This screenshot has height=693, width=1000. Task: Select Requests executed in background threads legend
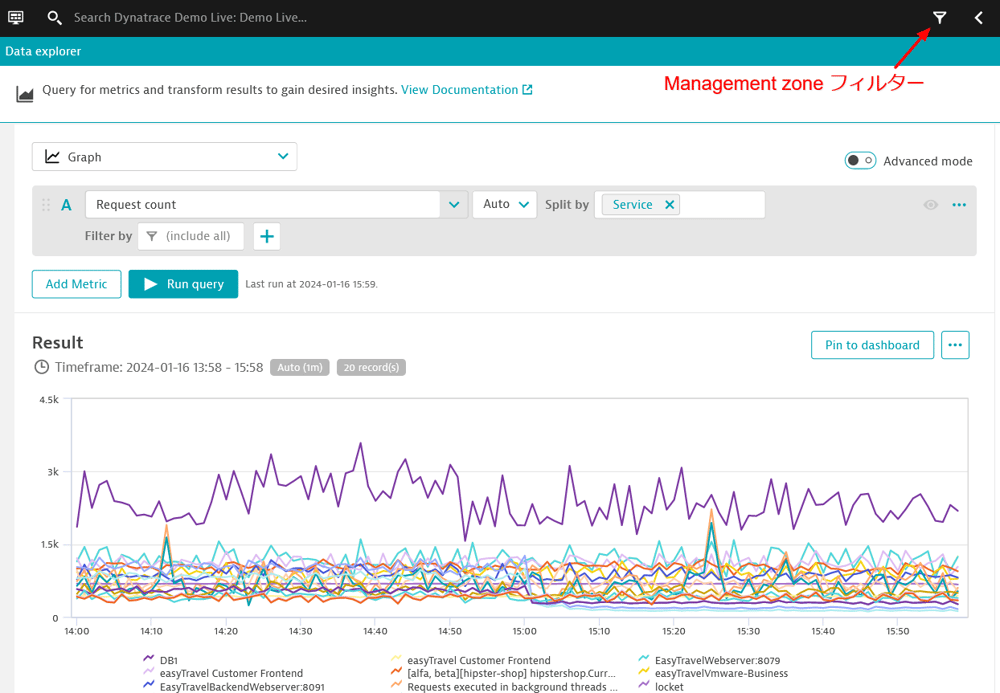coord(513,687)
